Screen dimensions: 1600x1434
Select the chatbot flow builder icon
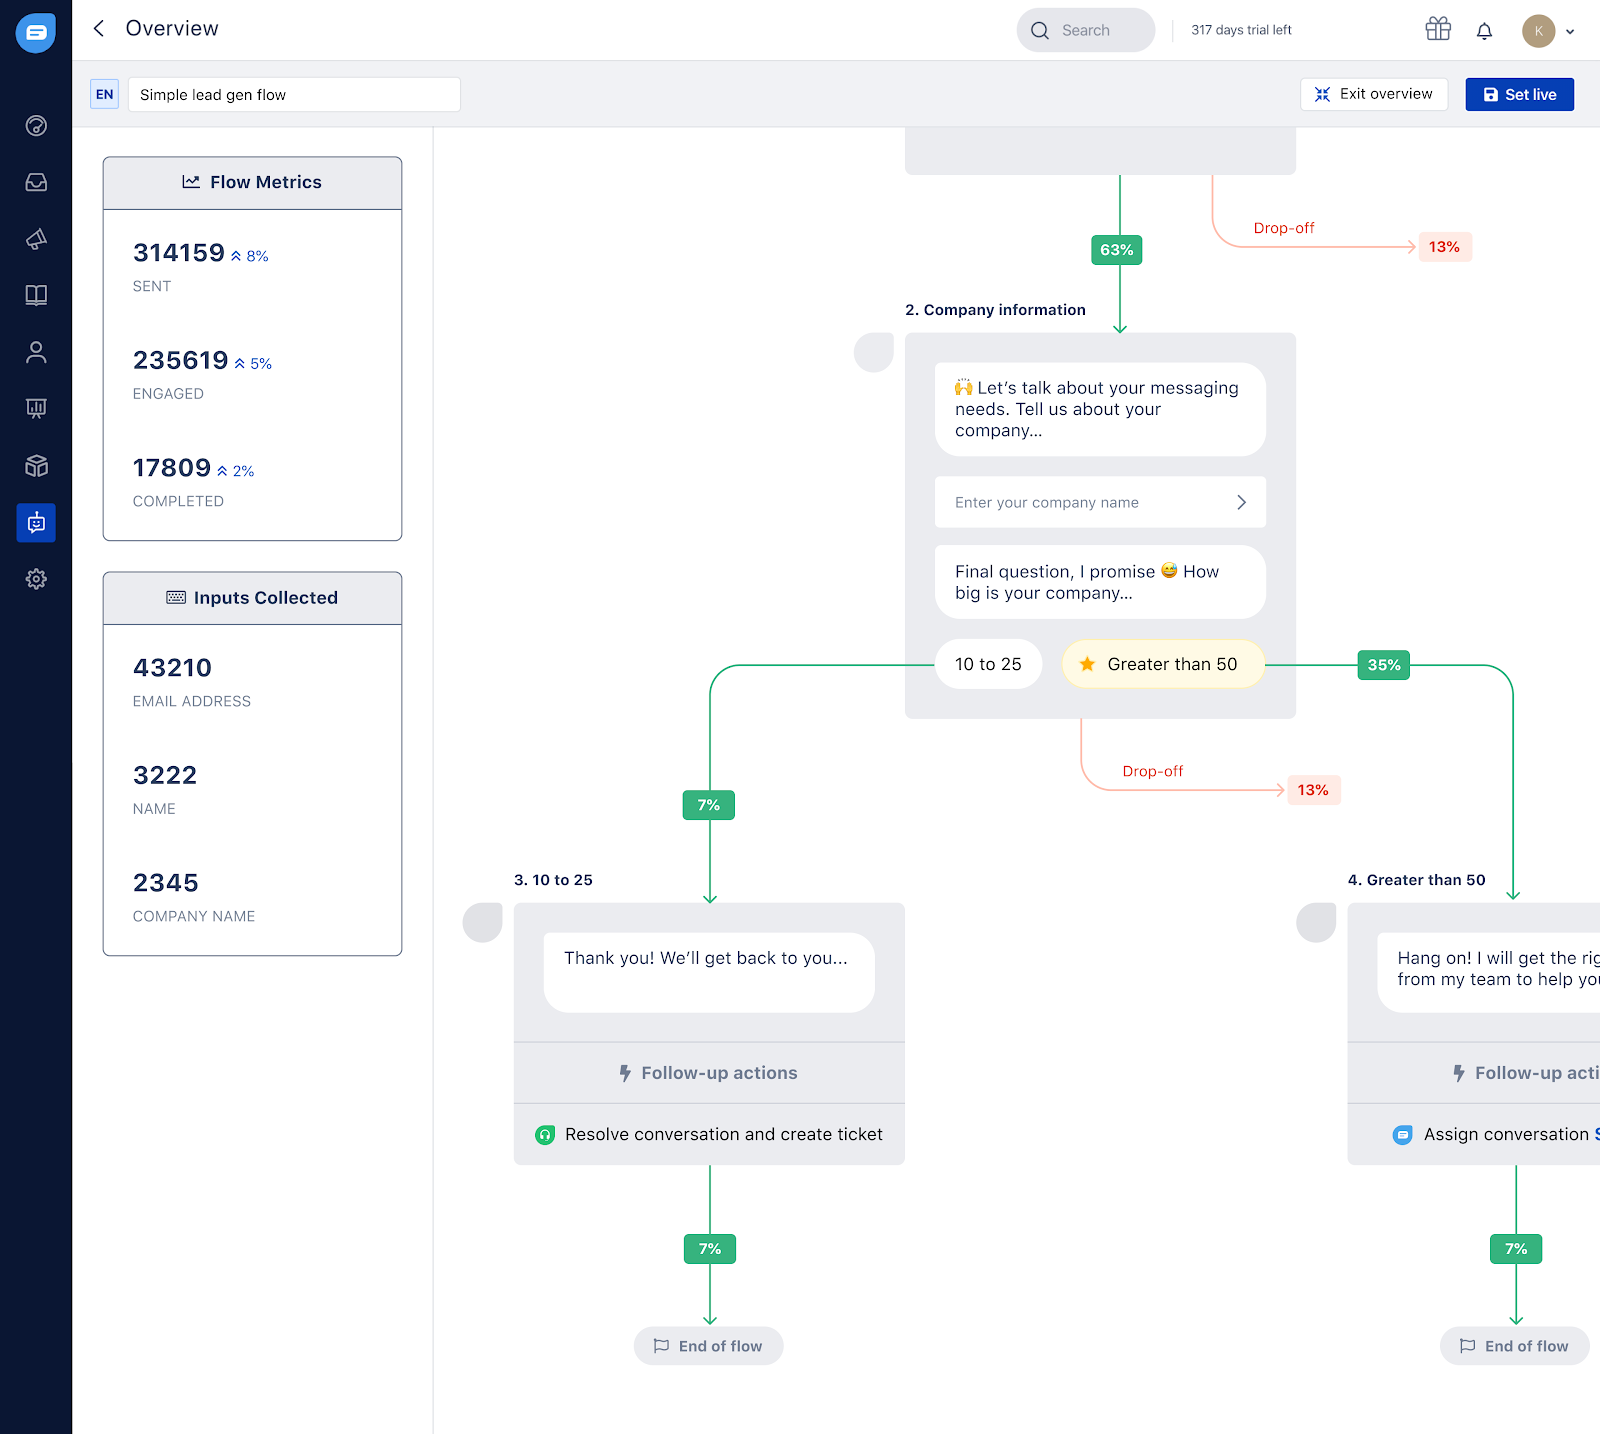pos(36,522)
